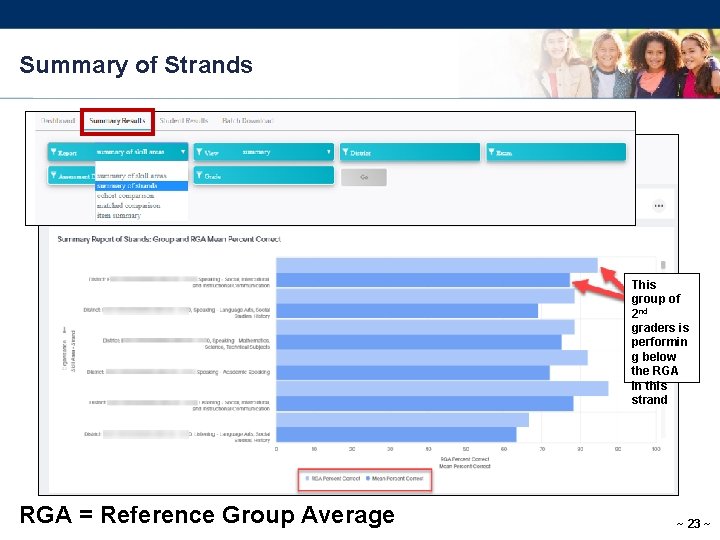Click top RGA bar for Speaking Social strand
The width and height of the screenshot is (720, 540).
437,265
